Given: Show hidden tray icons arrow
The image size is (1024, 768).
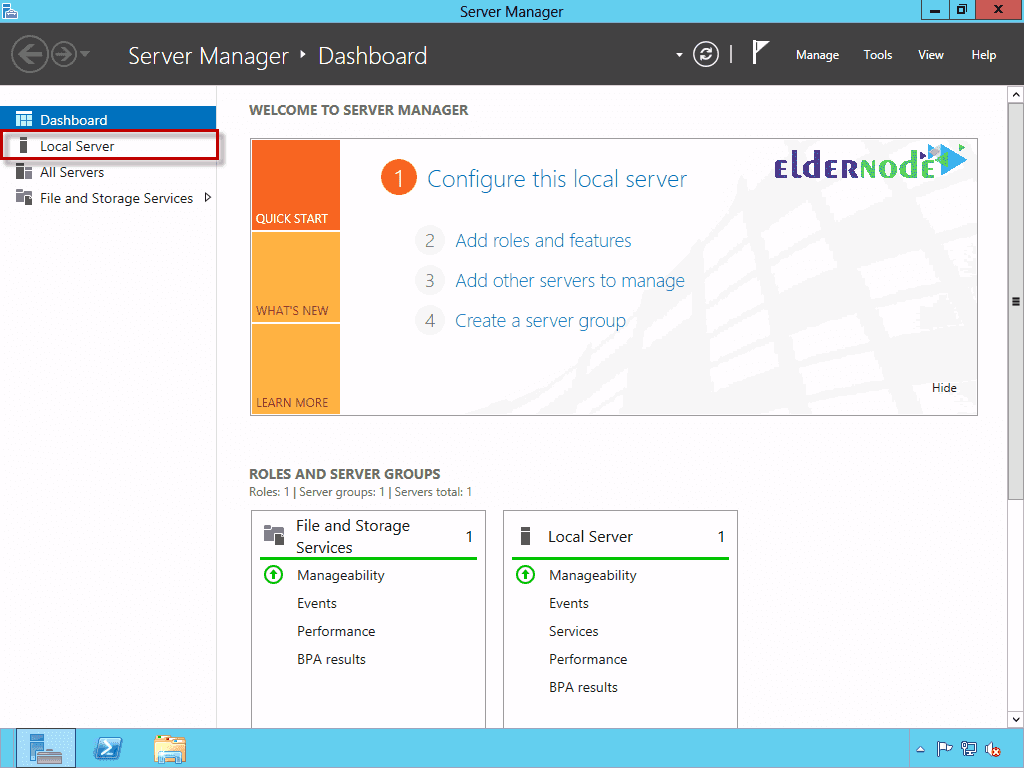Looking at the screenshot, I should pos(920,750).
